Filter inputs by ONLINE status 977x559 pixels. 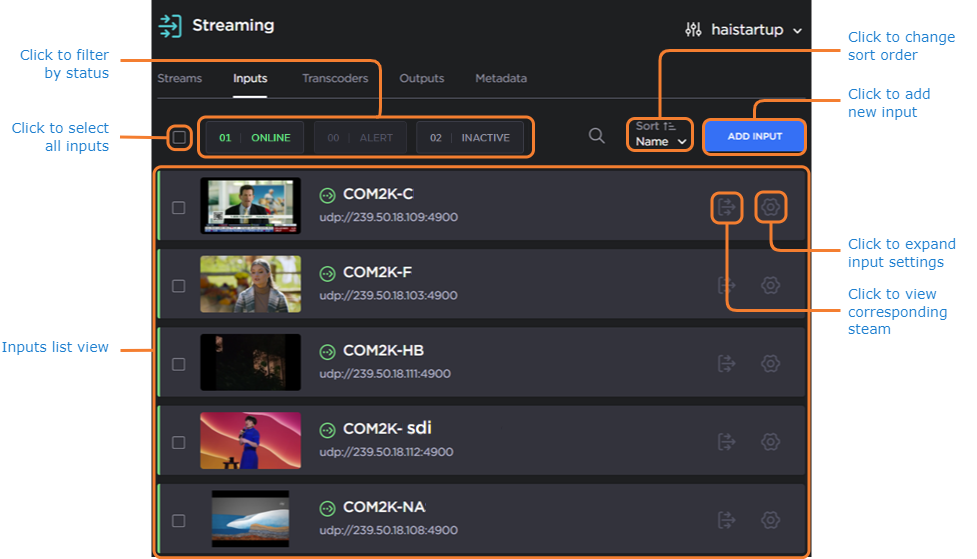coord(255,137)
